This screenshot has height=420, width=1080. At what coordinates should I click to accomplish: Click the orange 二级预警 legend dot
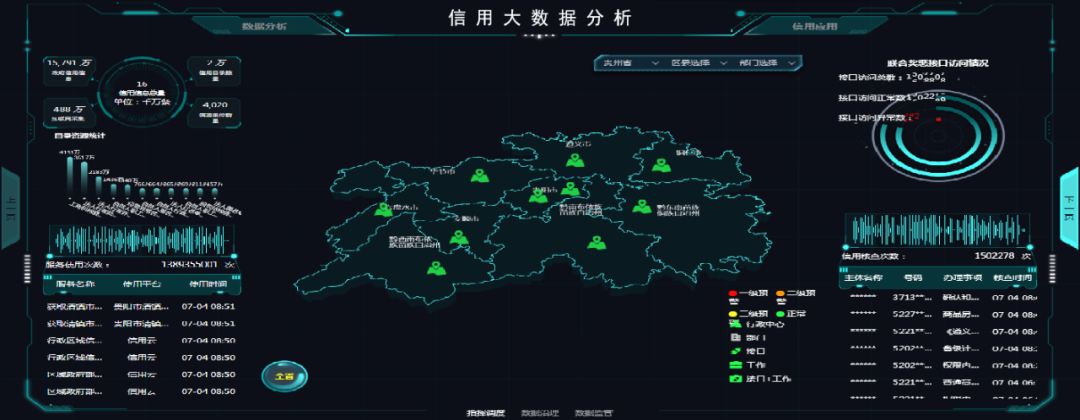coord(780,294)
